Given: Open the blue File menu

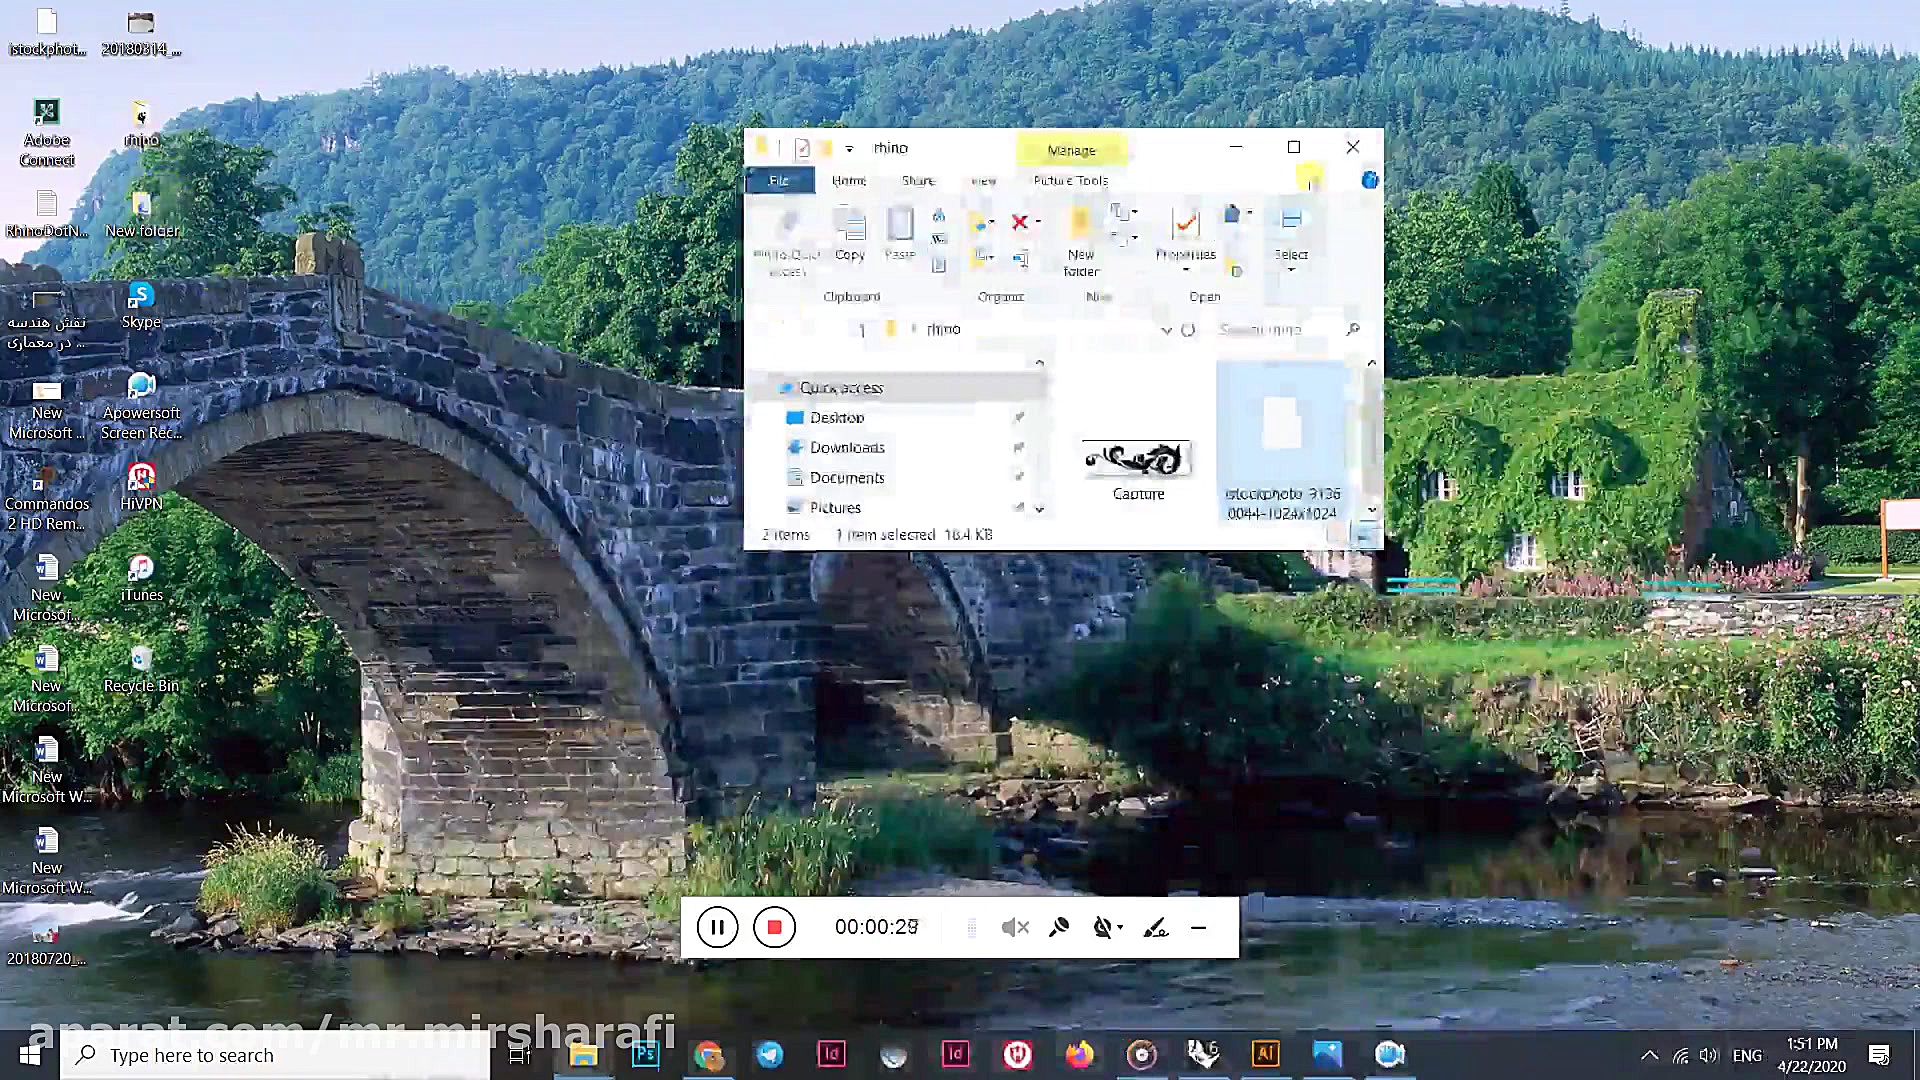Looking at the screenshot, I should click(x=779, y=181).
